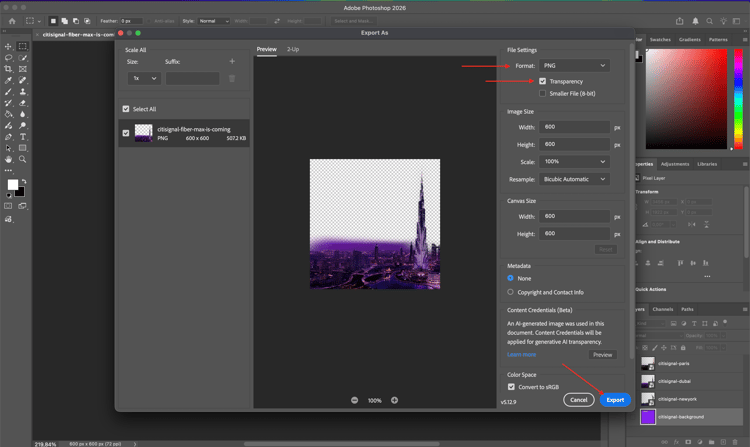Open the 1x size dropdown
750x447 pixels.
point(143,78)
